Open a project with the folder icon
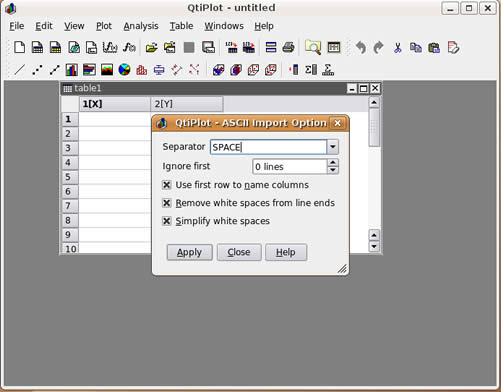The image size is (501, 392). pyautogui.click(x=152, y=47)
